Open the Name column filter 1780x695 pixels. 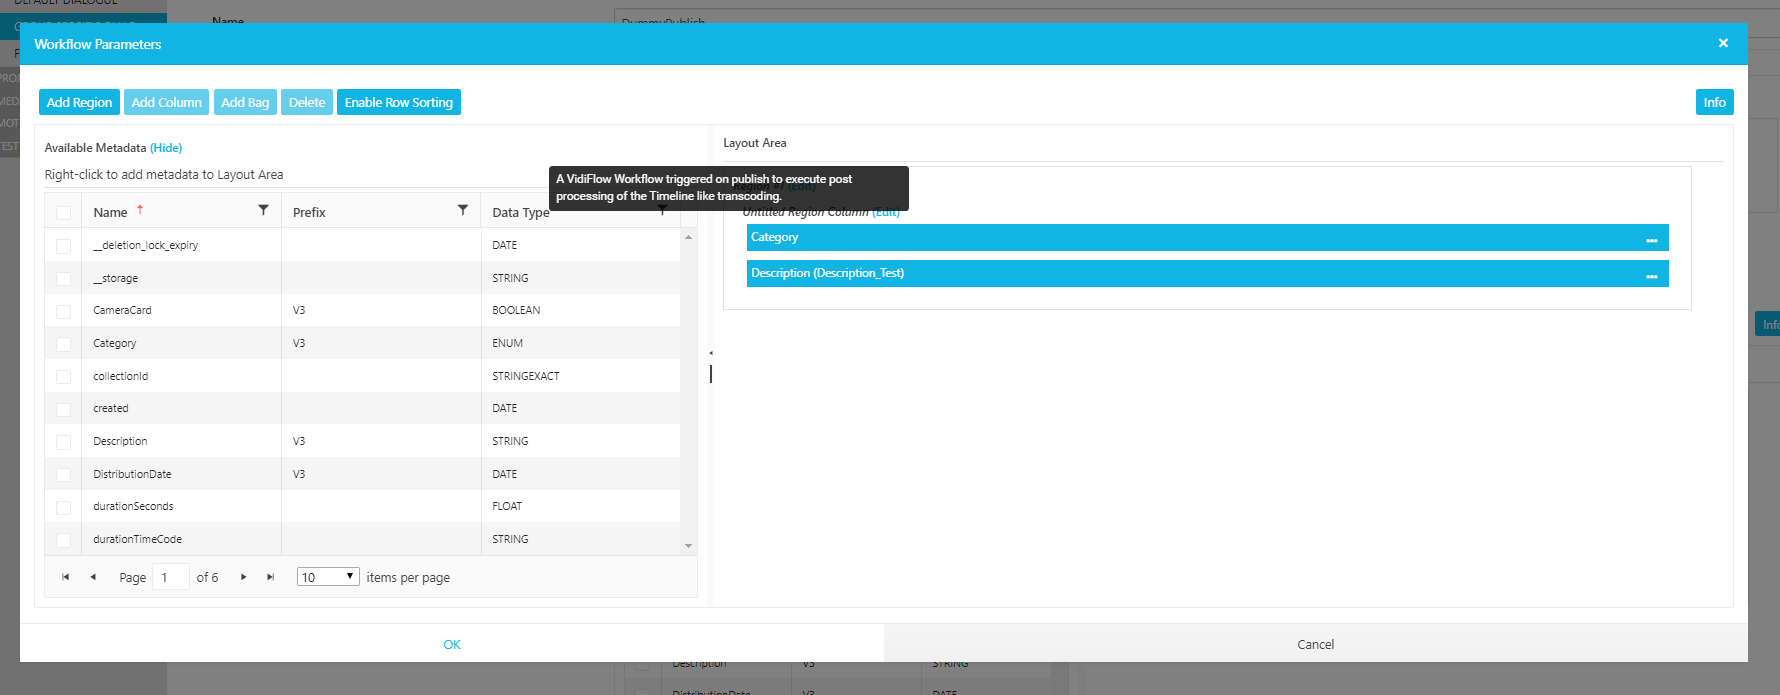tap(263, 210)
